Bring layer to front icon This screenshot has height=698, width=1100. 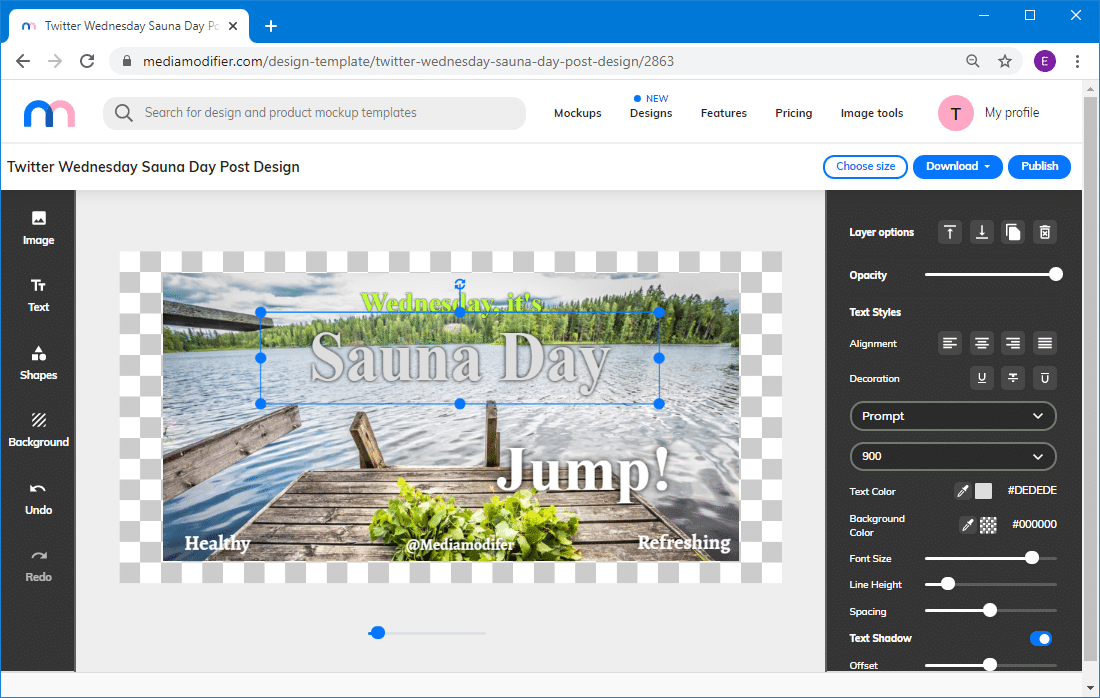950,232
